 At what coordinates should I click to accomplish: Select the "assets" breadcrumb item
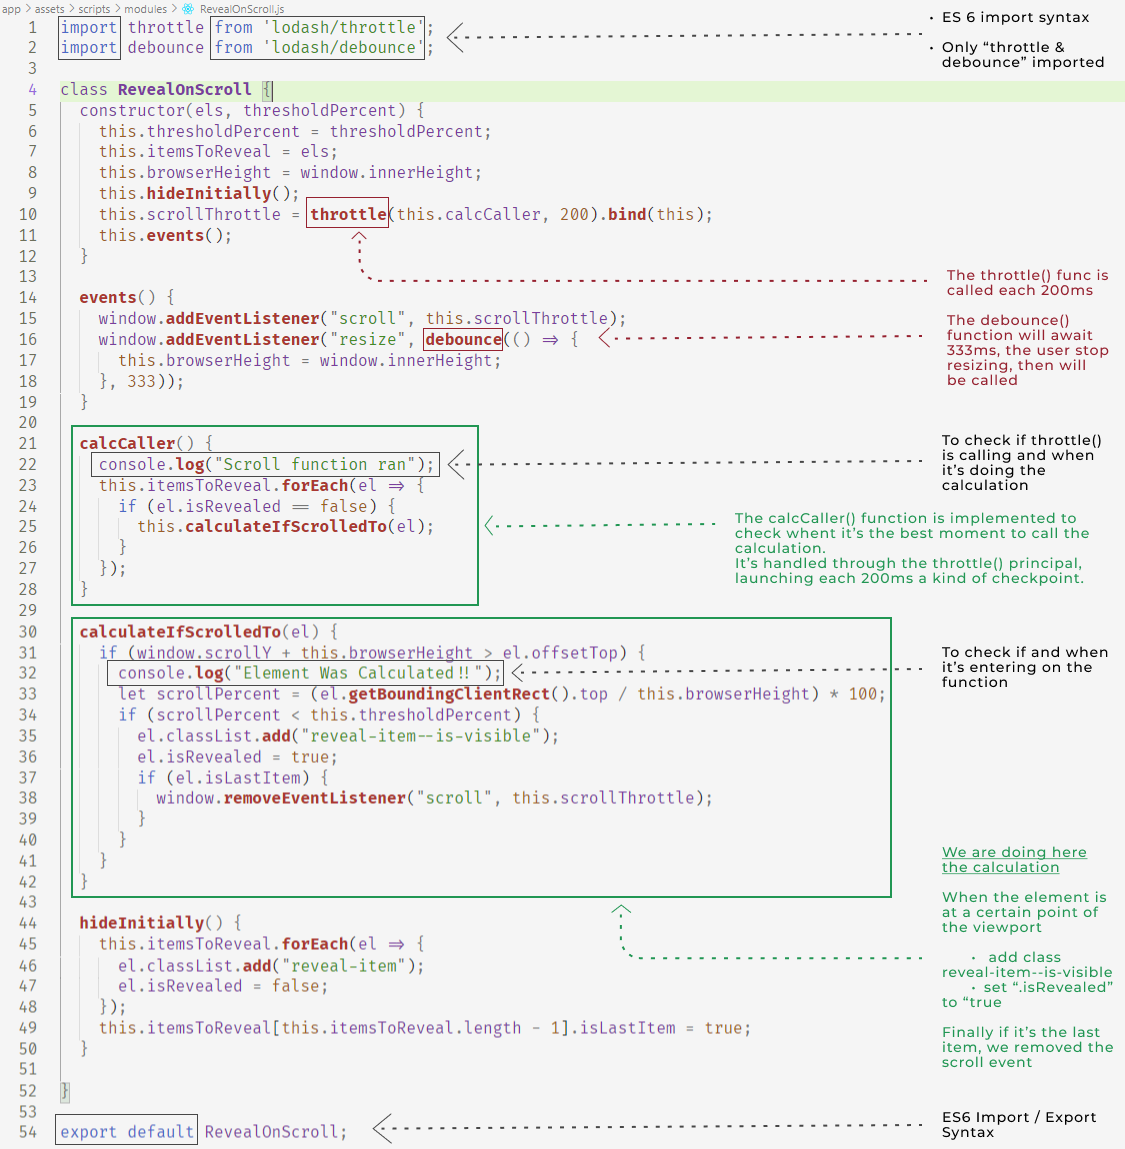point(49,9)
